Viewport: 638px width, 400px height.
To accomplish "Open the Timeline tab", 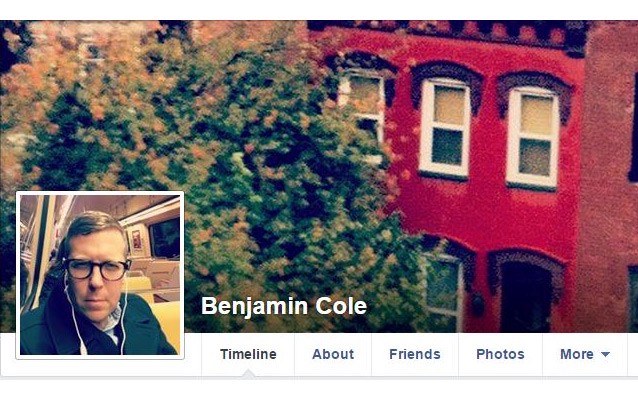I will coord(248,354).
